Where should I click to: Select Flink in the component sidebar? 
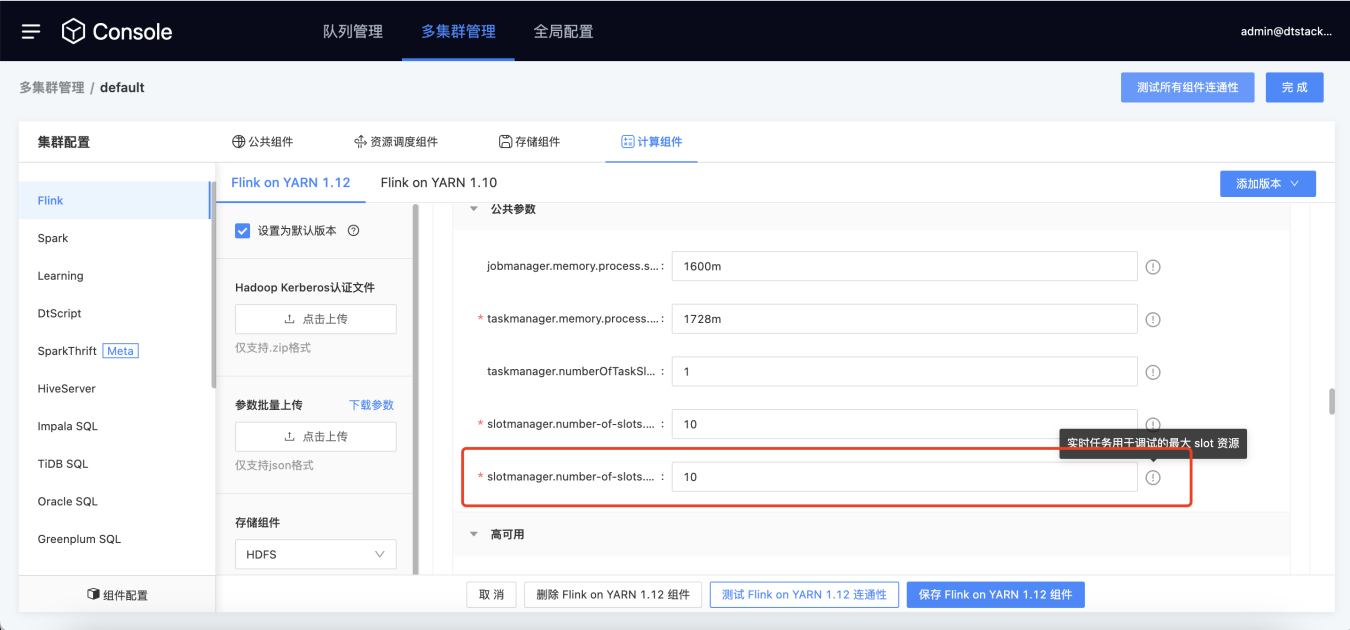pyautogui.click(x=114, y=200)
